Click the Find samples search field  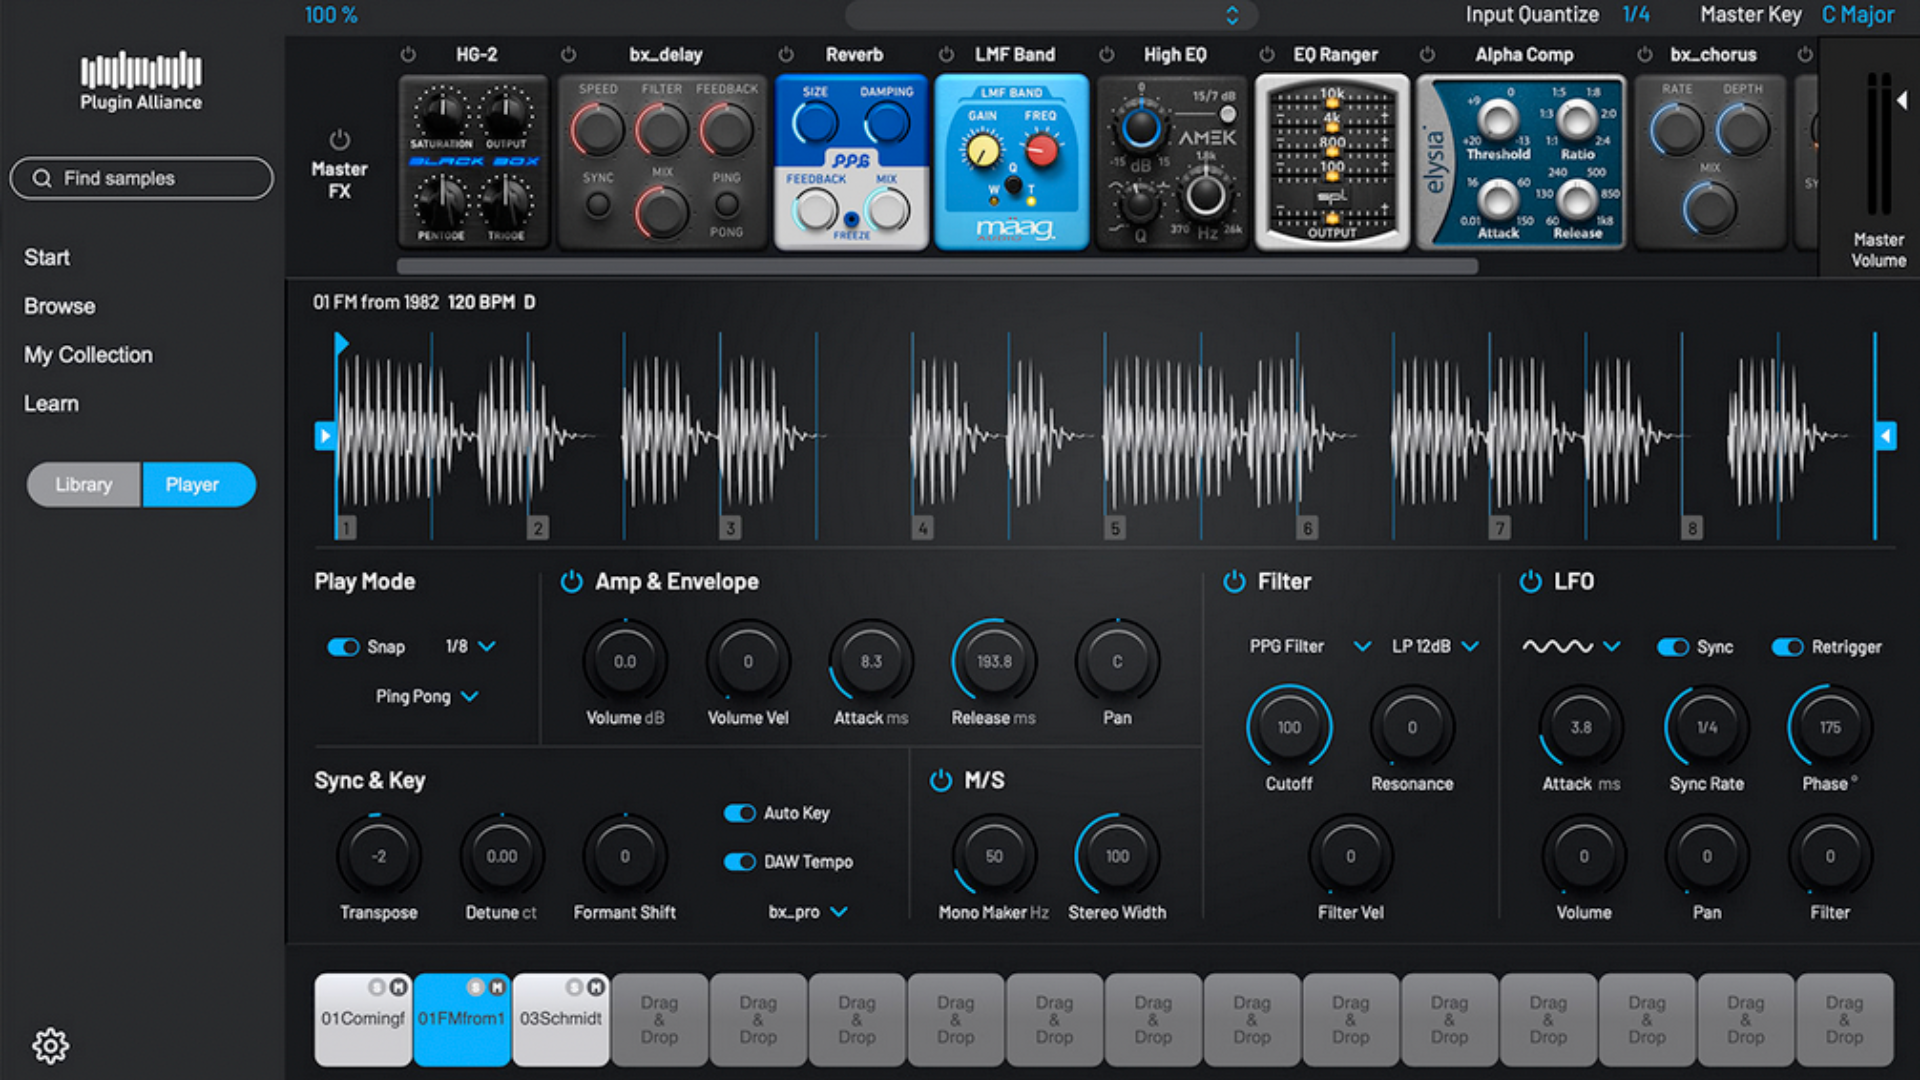(x=141, y=178)
